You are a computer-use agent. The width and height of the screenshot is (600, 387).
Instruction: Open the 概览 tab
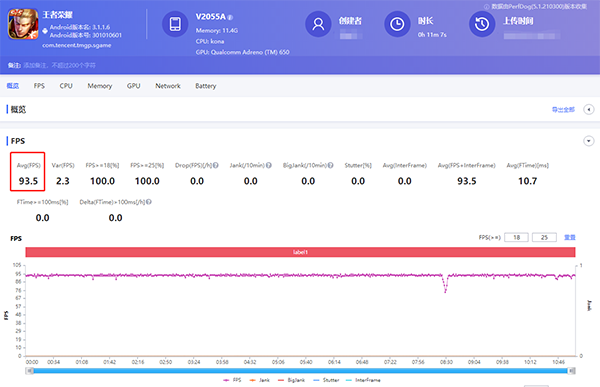point(13,86)
